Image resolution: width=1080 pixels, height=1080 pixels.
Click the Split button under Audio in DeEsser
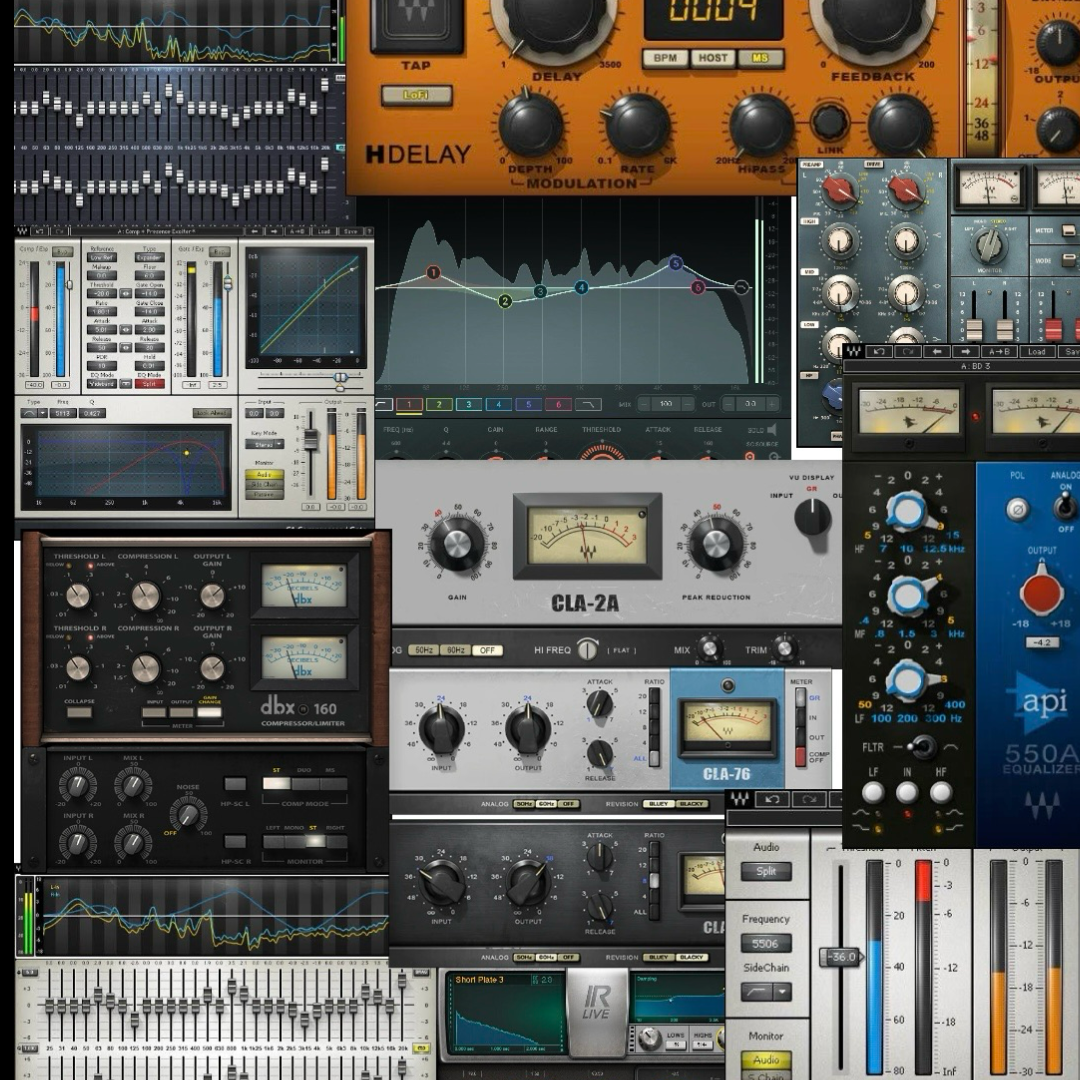click(x=766, y=871)
